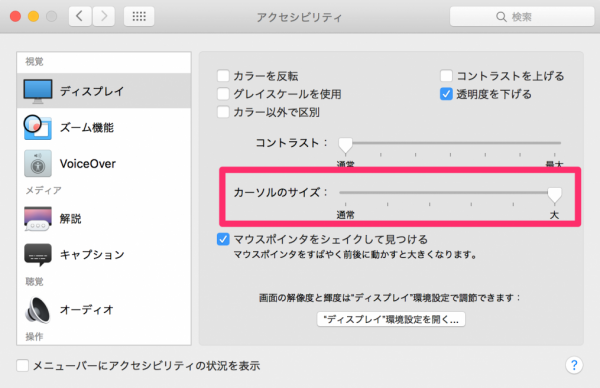Viewport: 600px width, 388px height.
Task: Go forward with the right arrow
Action: [x=103, y=16]
